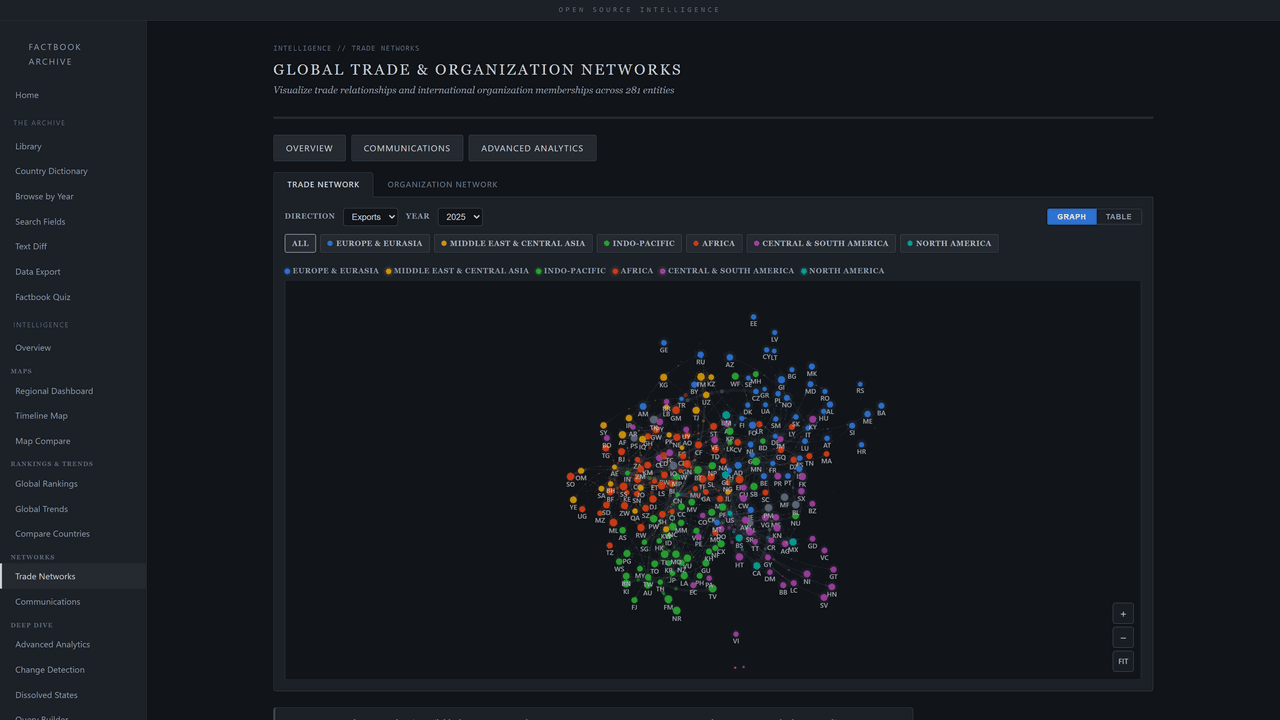
Task: Switch to the ORGANIZATION NETWORK tab
Action: point(442,184)
